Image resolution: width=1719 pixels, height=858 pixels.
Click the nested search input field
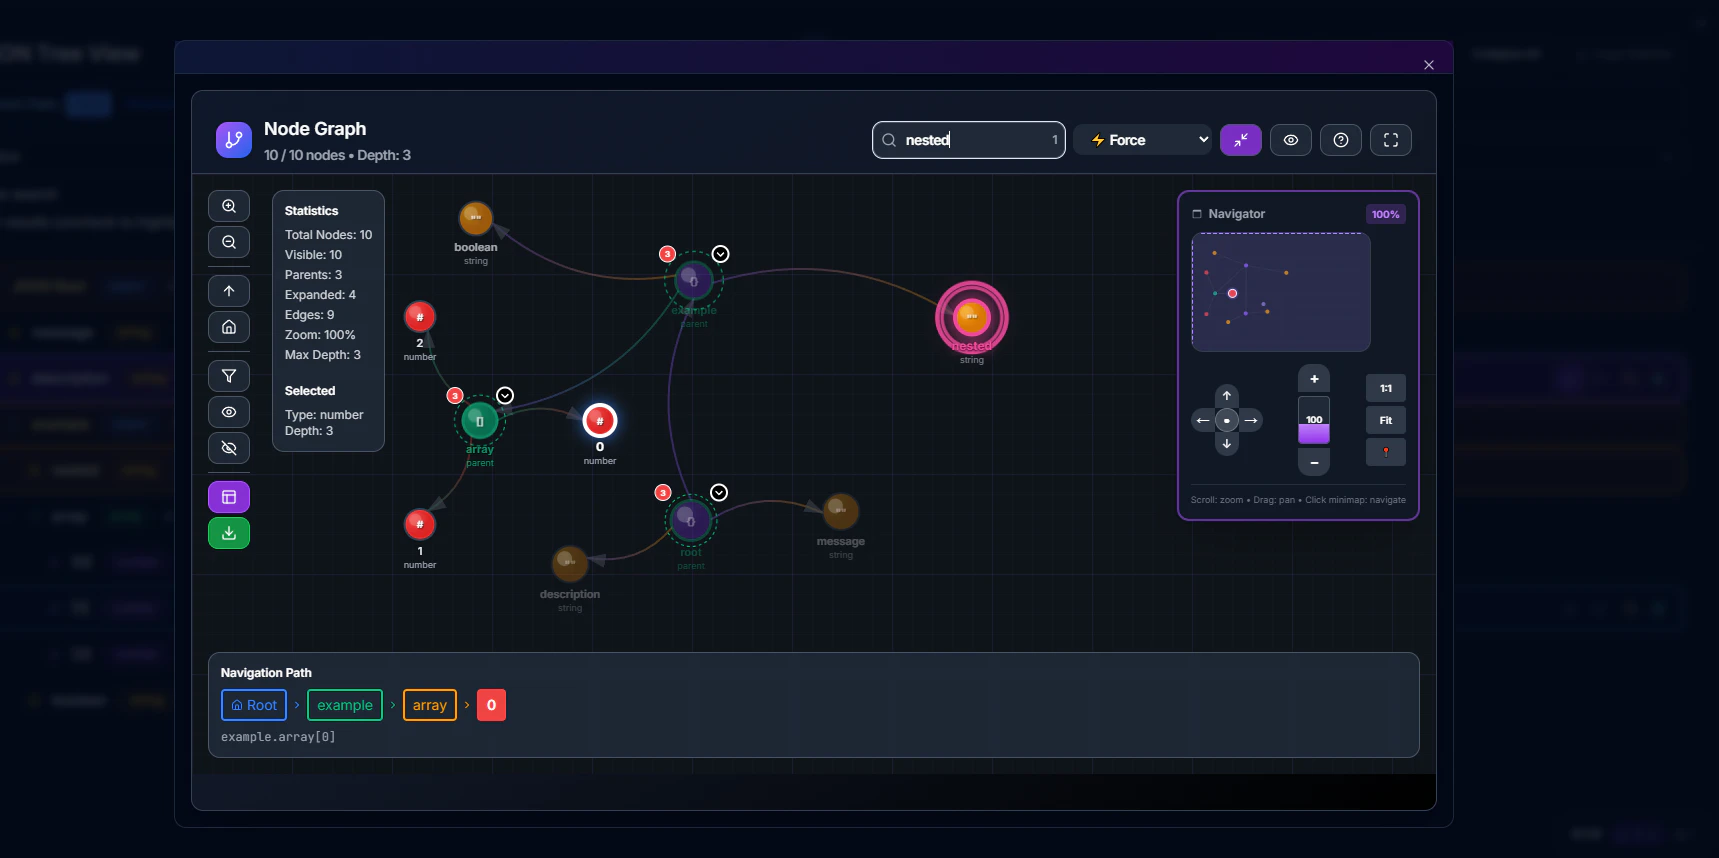pyautogui.click(x=968, y=140)
